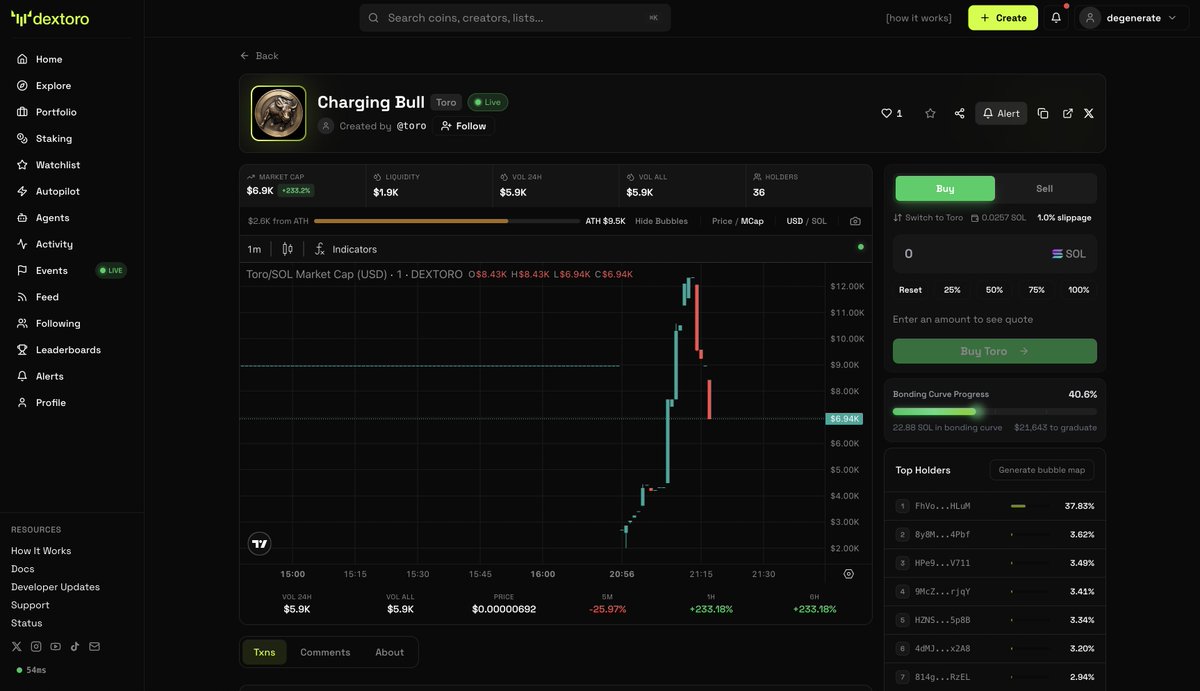Switch to the Buy tab
Viewport: 1200px width, 691px height.
point(945,188)
